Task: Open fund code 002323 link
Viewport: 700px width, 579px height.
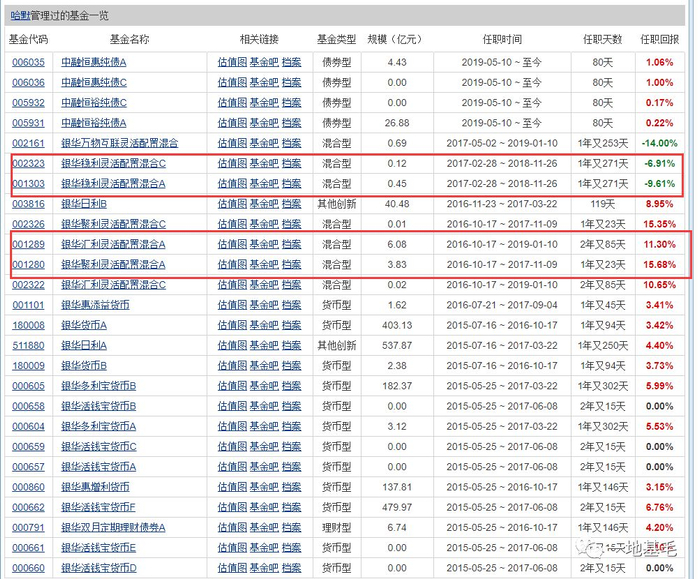Action: (x=29, y=163)
